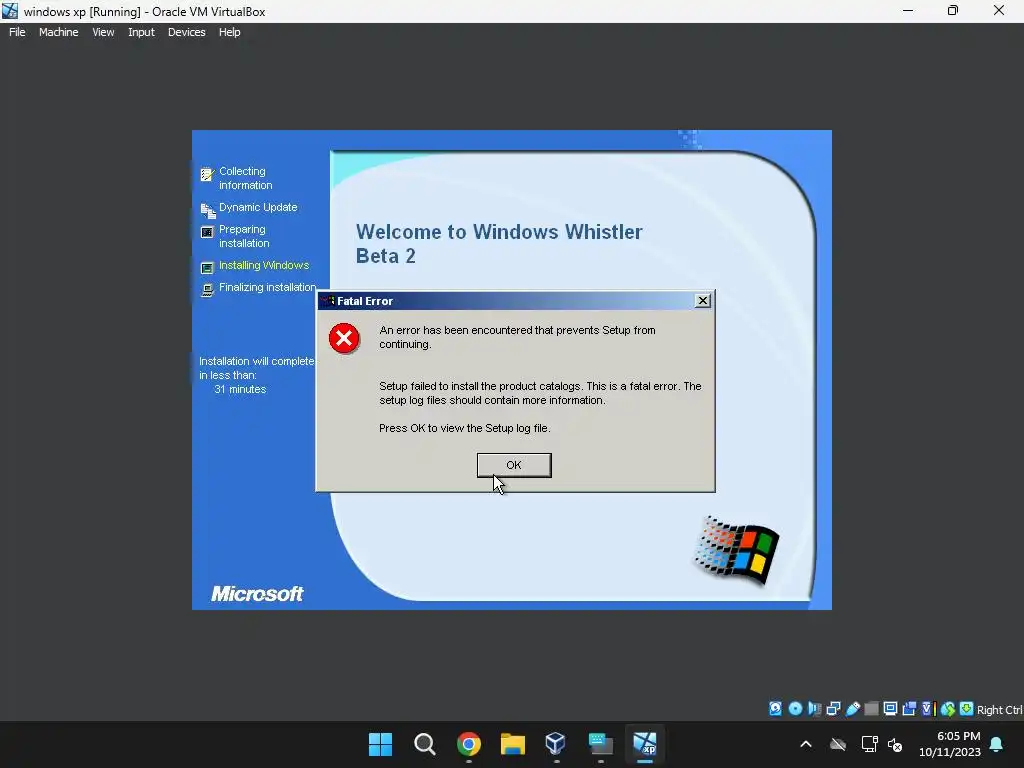
Task: Open the Help menu
Action: pos(229,32)
